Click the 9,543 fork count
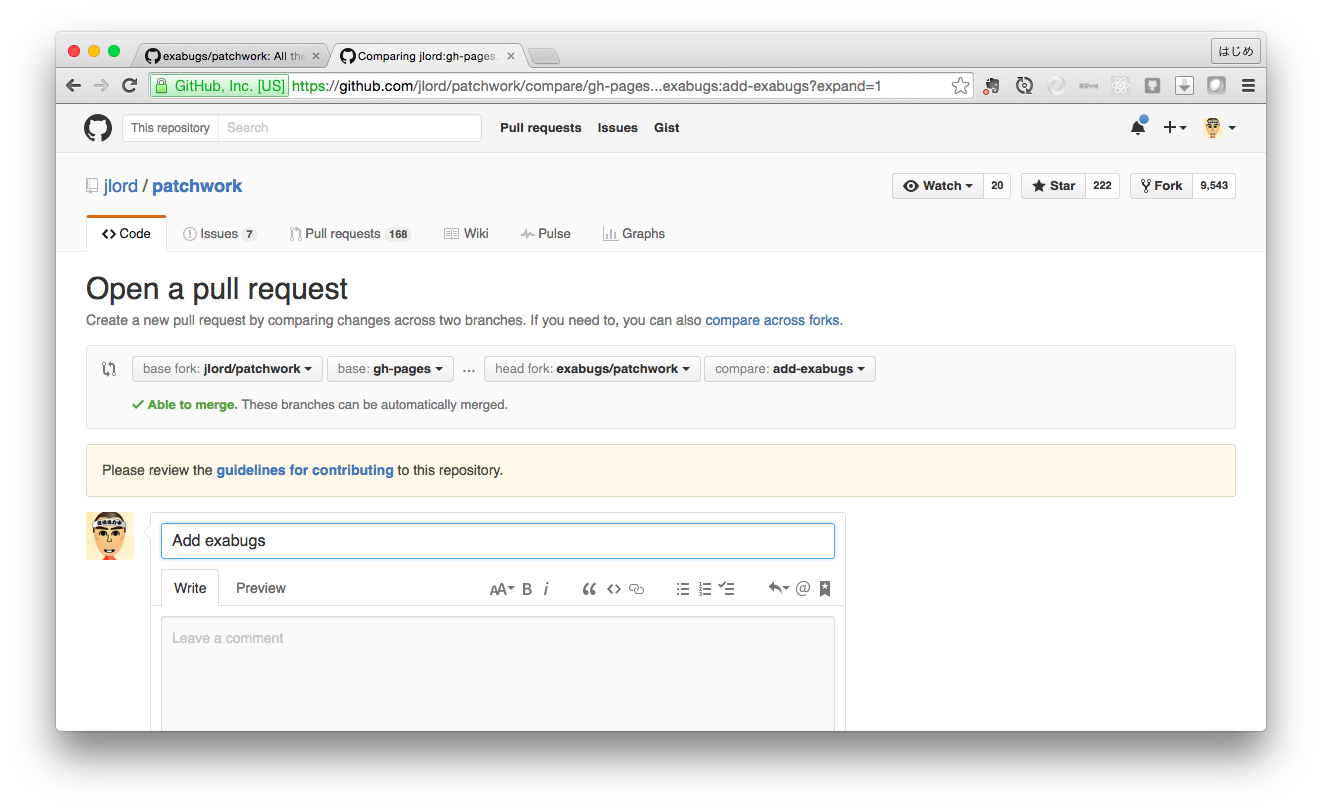 (x=1214, y=186)
